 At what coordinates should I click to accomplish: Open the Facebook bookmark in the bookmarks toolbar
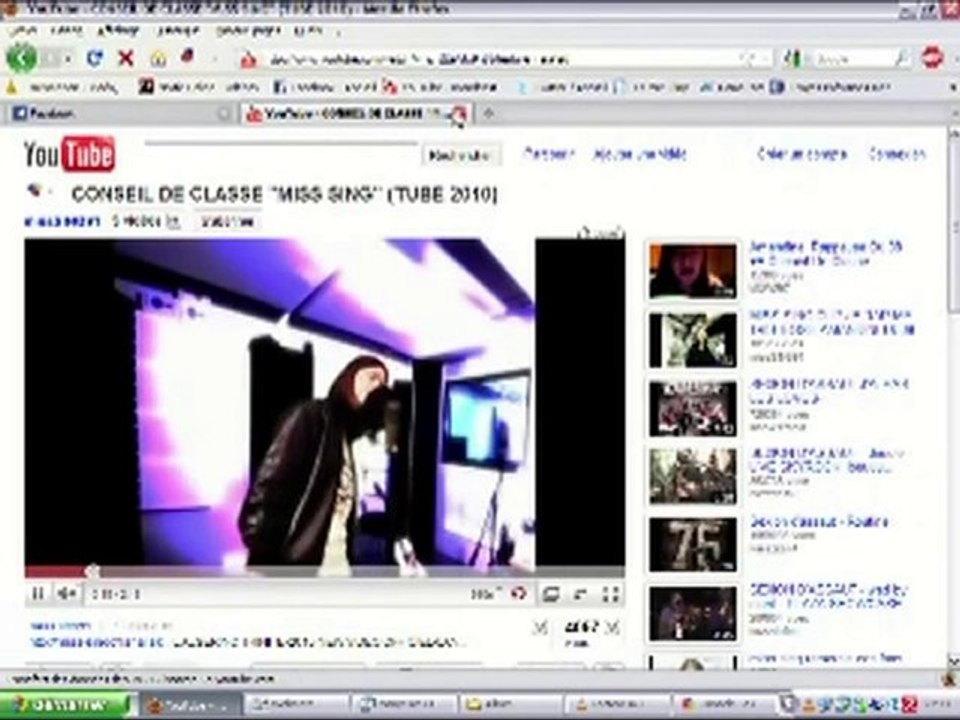(324, 88)
